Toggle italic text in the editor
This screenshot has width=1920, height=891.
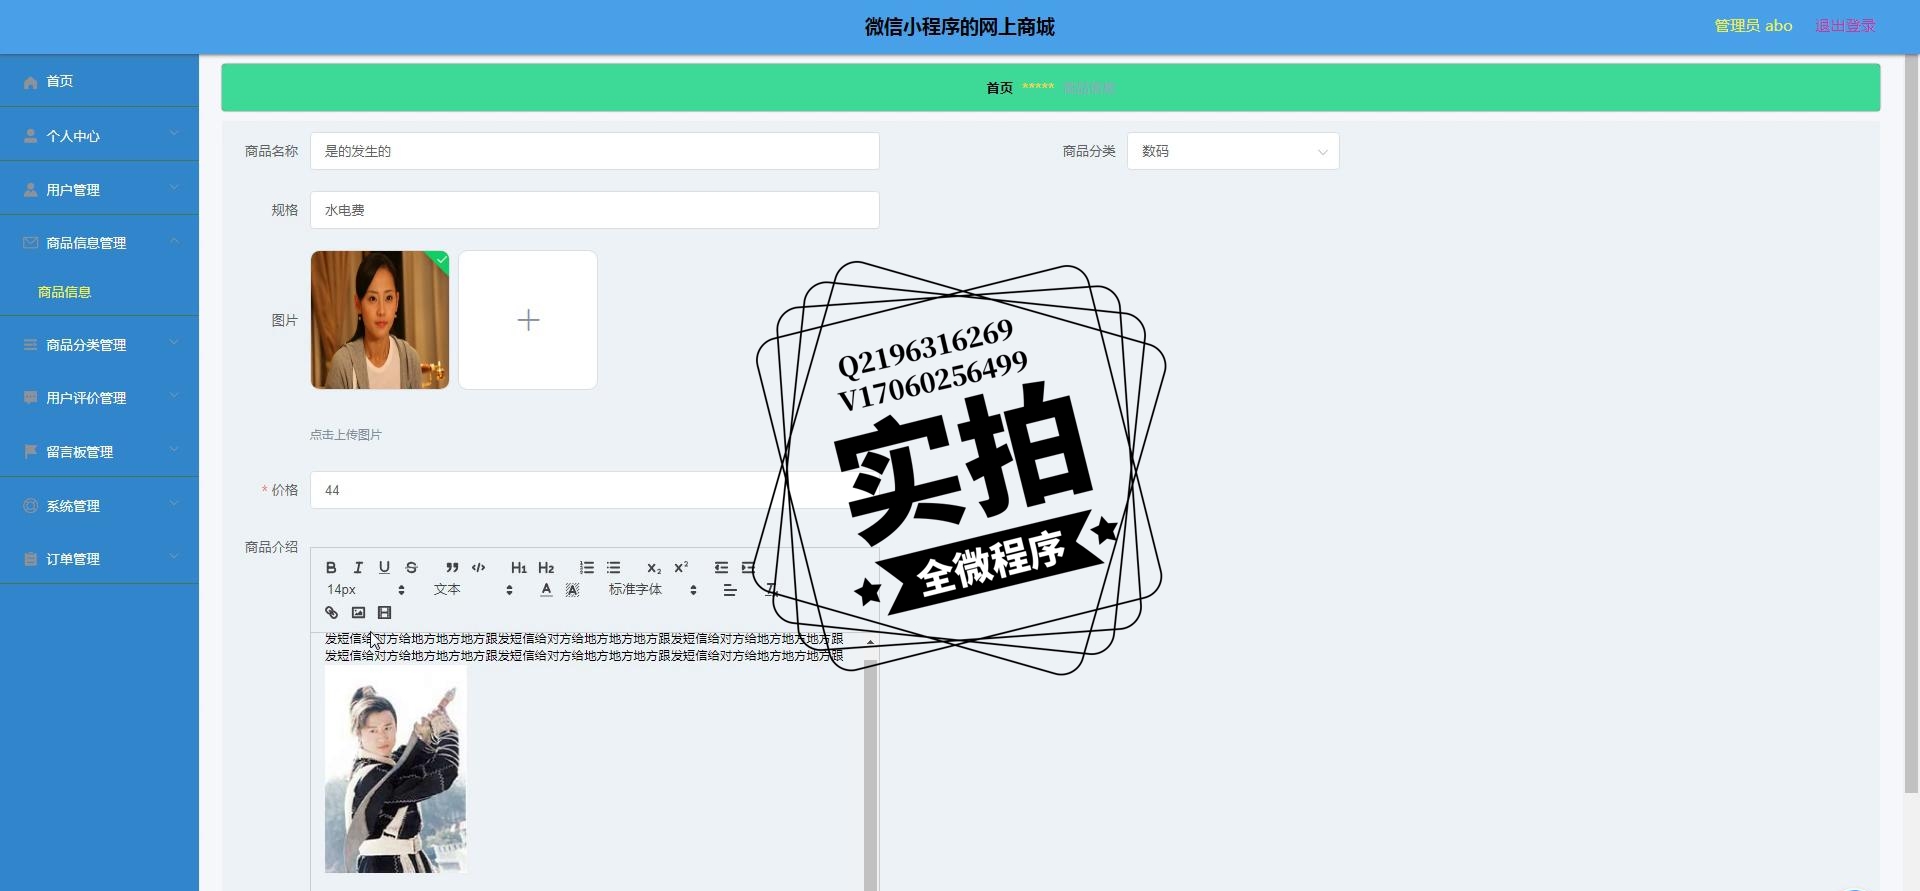pyautogui.click(x=358, y=567)
